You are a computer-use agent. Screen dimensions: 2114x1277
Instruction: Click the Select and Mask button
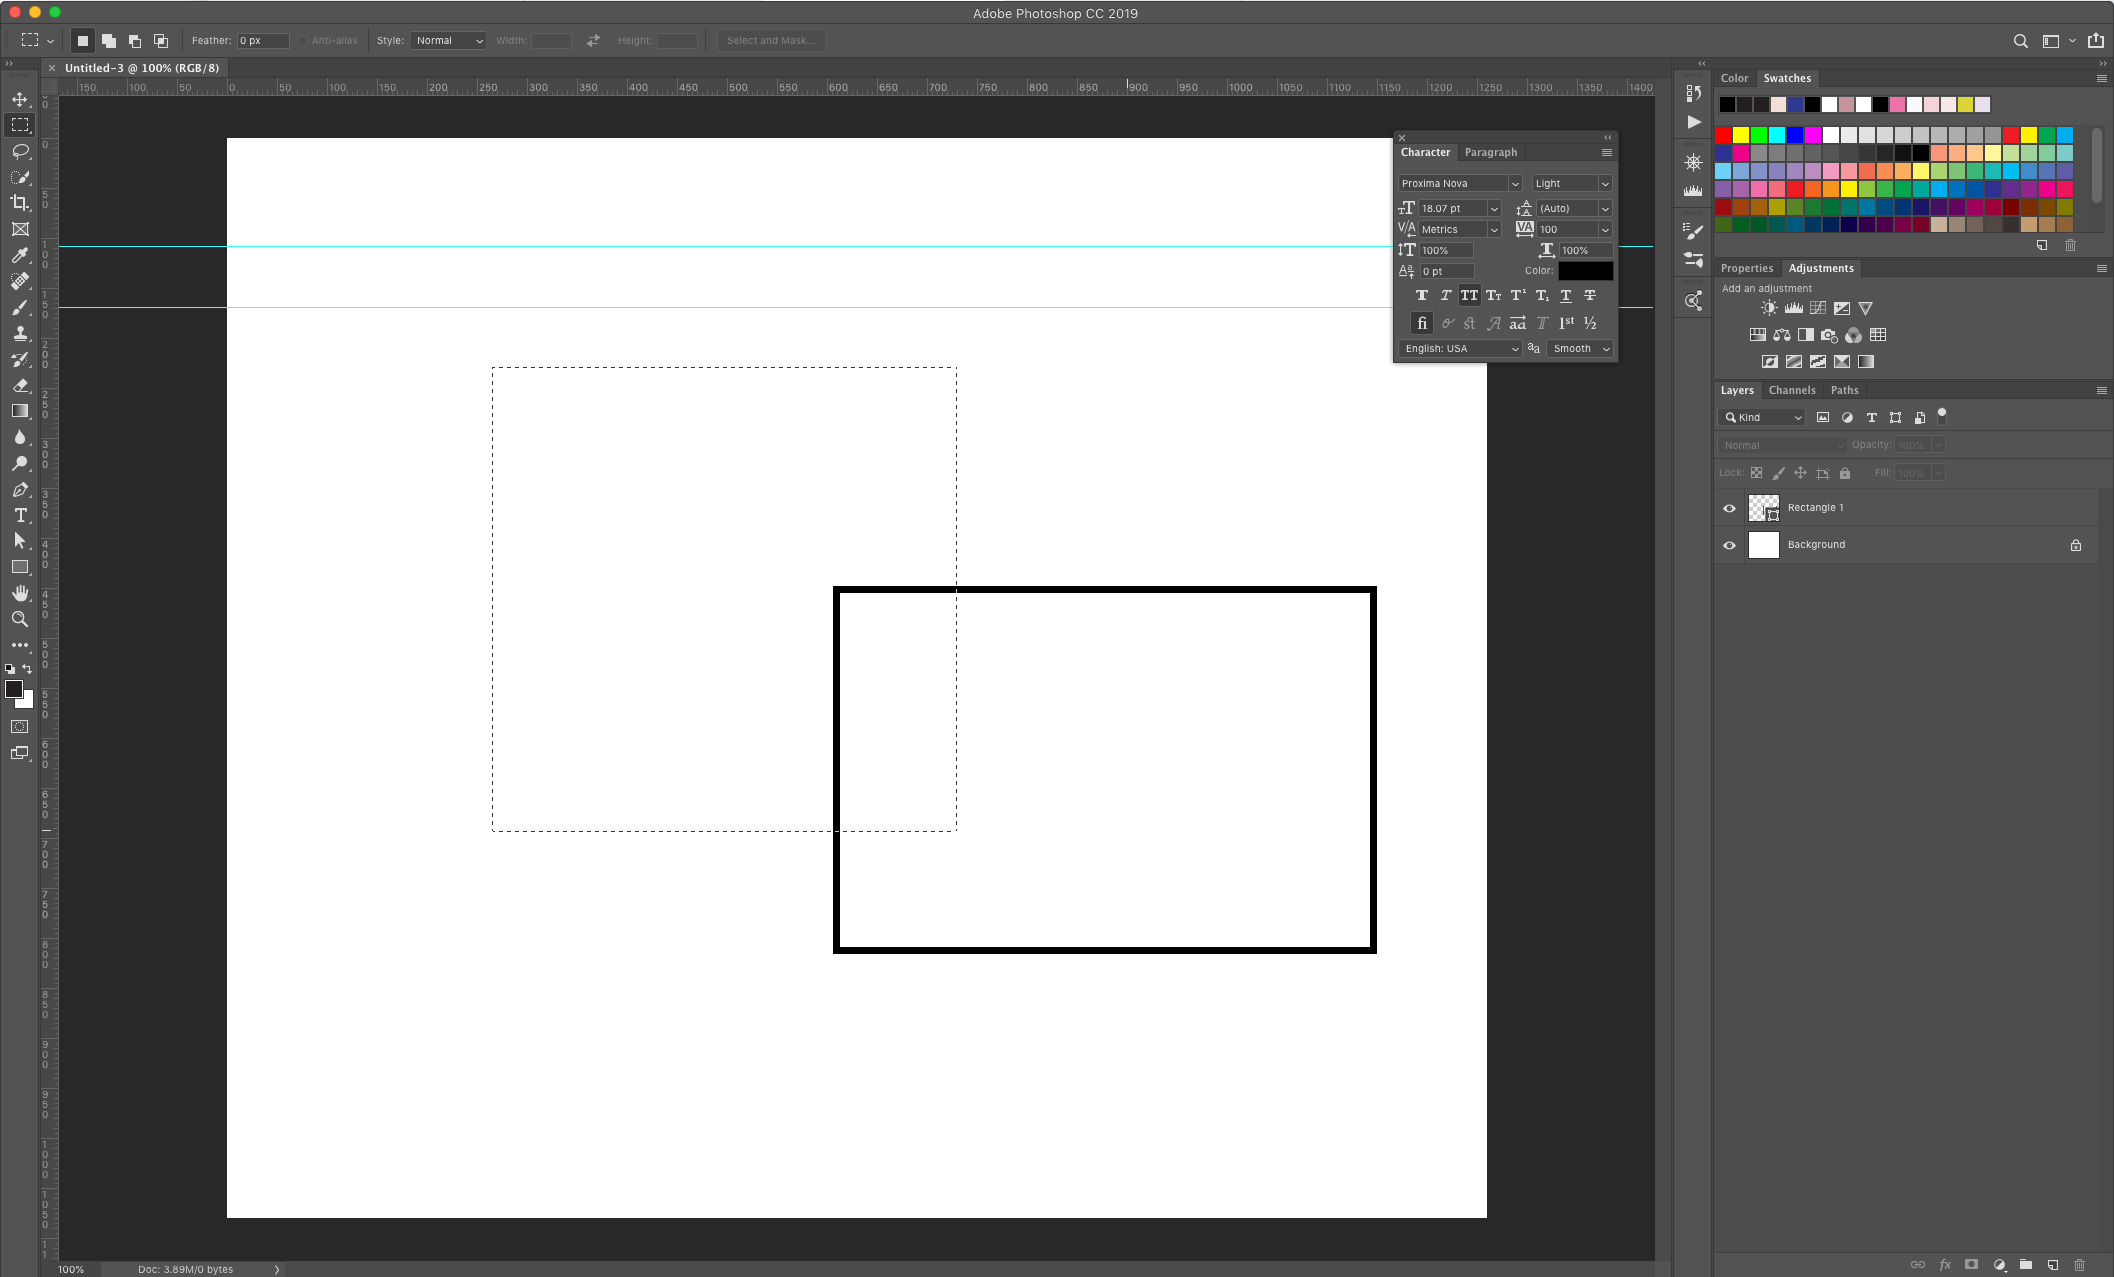coord(771,41)
